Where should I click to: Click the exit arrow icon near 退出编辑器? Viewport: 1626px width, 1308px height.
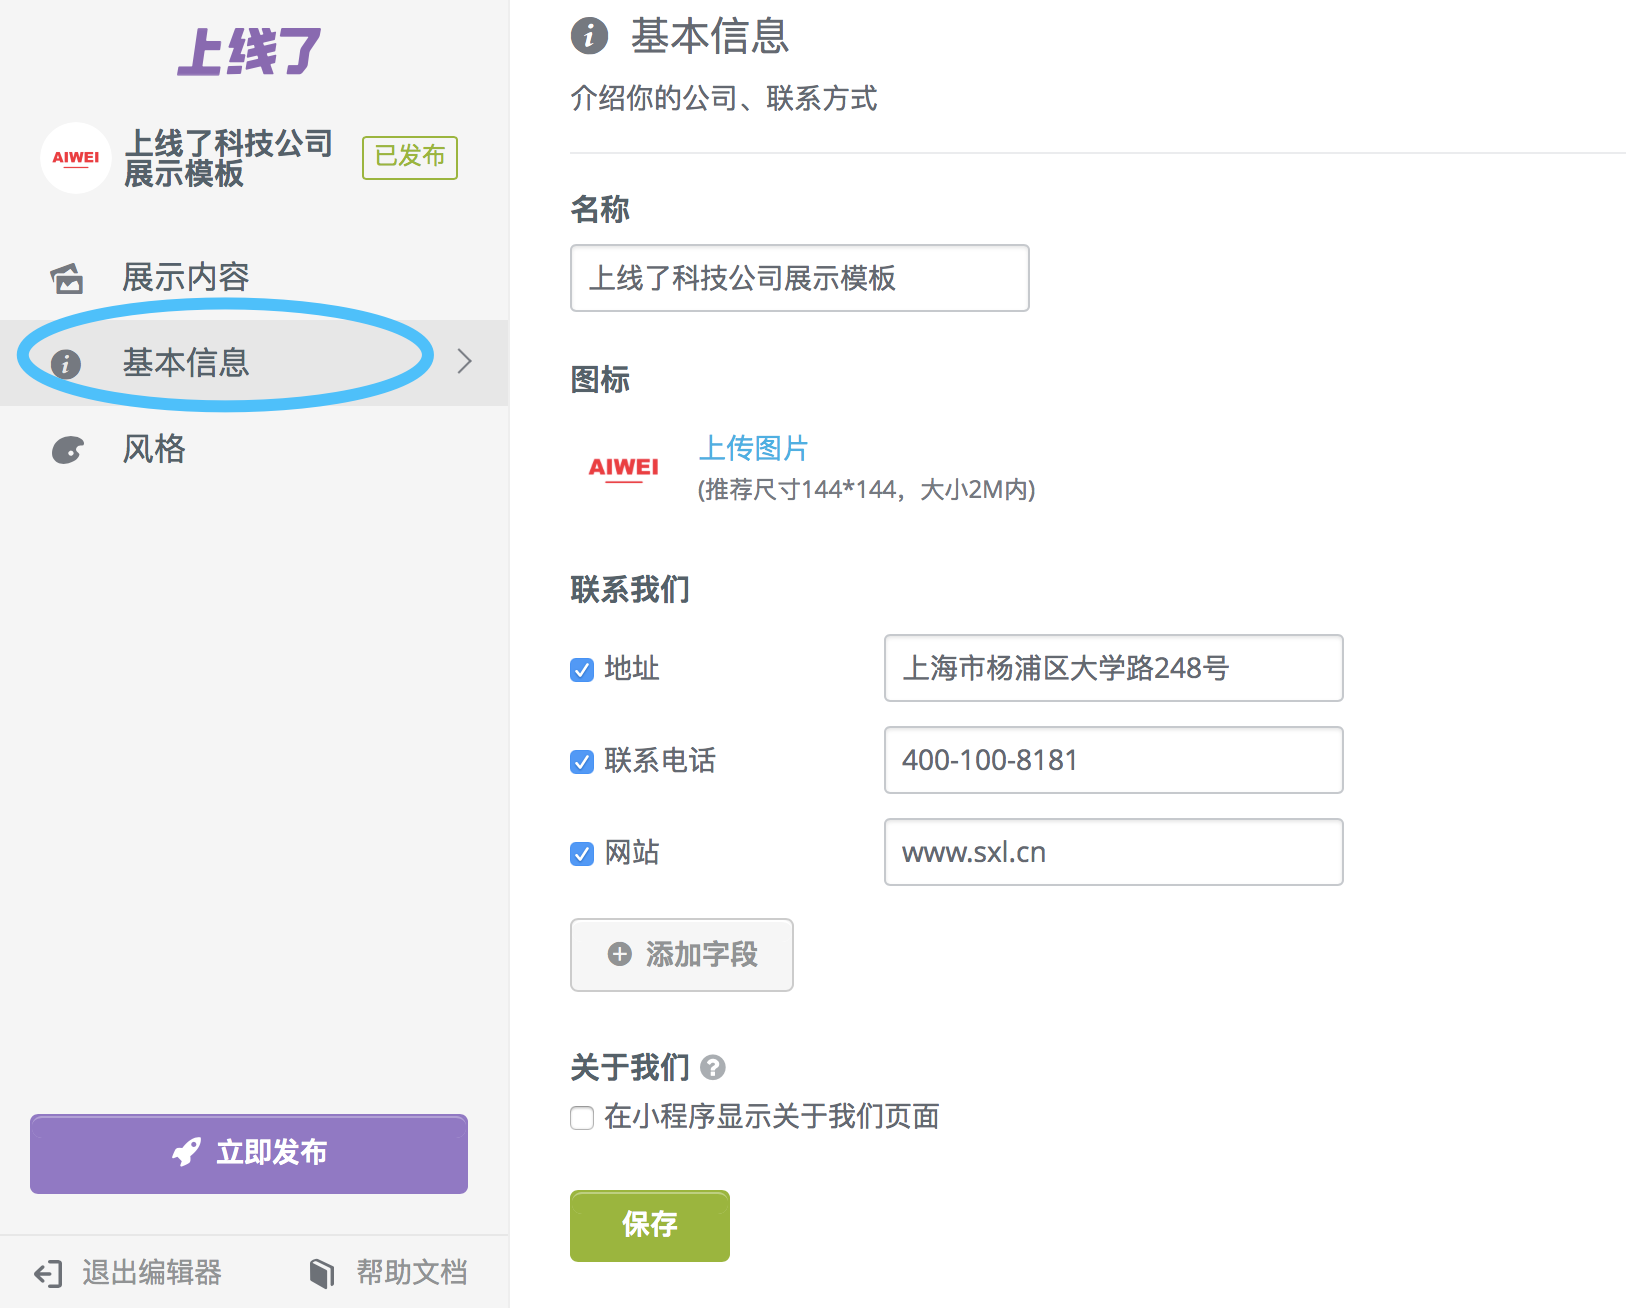coord(48,1273)
